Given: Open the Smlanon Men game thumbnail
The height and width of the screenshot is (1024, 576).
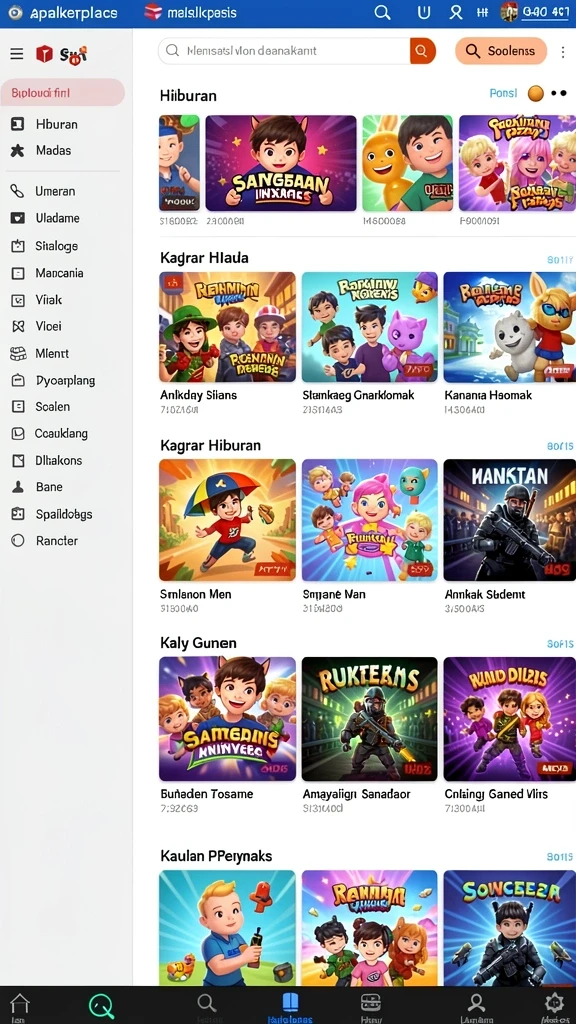Looking at the screenshot, I should click(x=227, y=520).
